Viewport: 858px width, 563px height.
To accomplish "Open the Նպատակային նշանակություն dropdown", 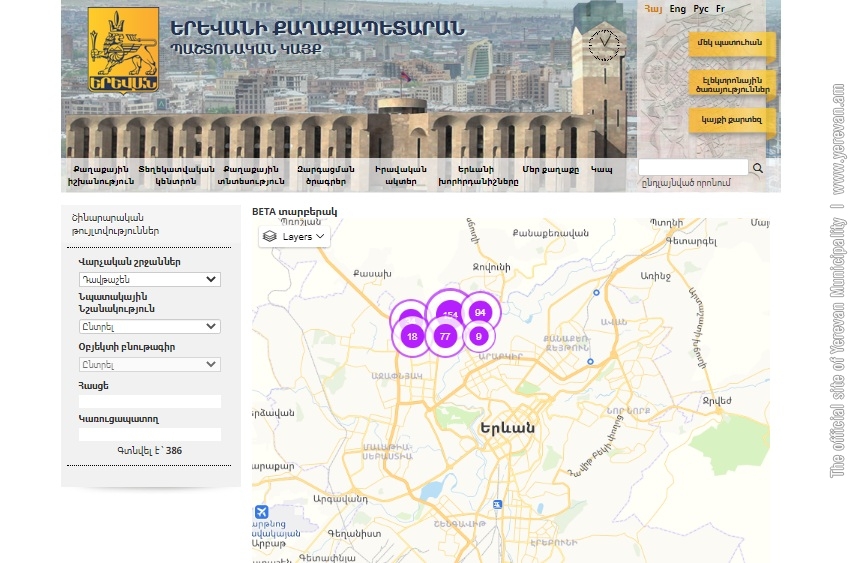I will click(149, 327).
